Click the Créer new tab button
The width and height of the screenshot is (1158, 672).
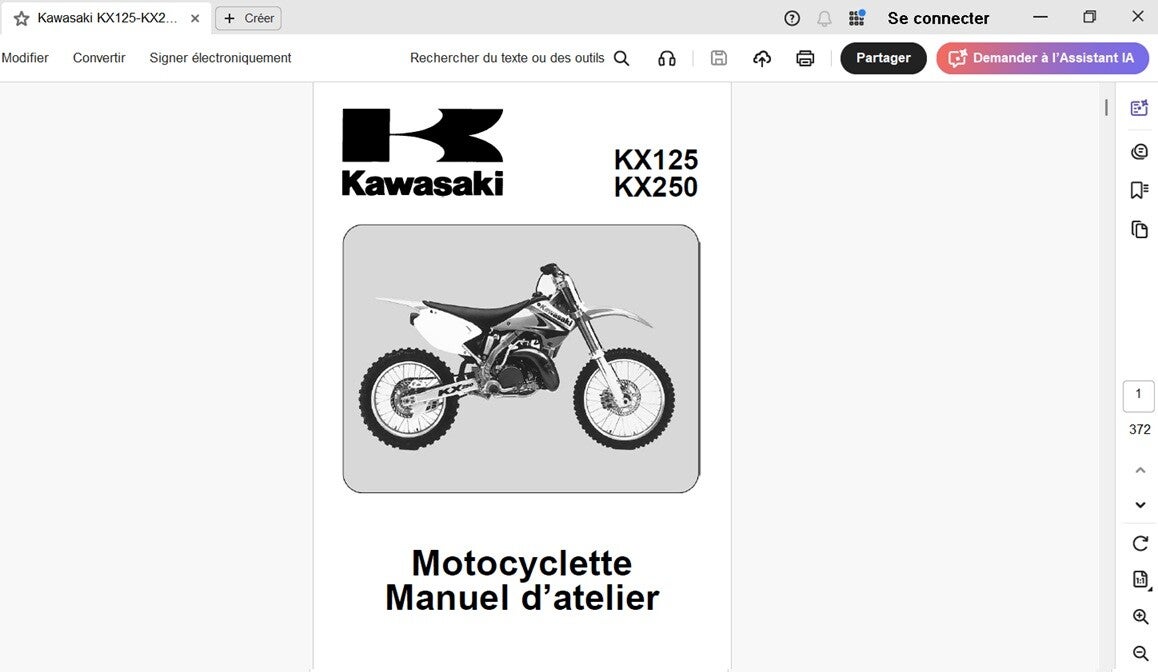click(248, 18)
